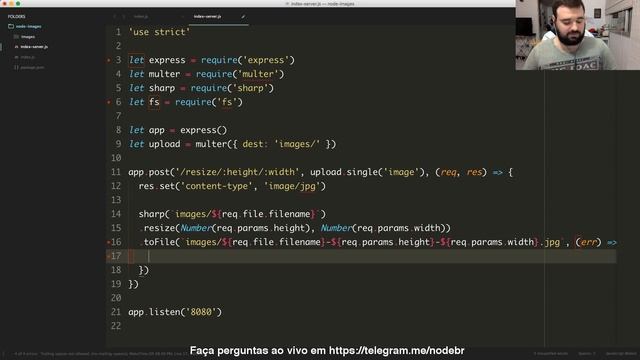Switch to the index.js tab

[141, 17]
